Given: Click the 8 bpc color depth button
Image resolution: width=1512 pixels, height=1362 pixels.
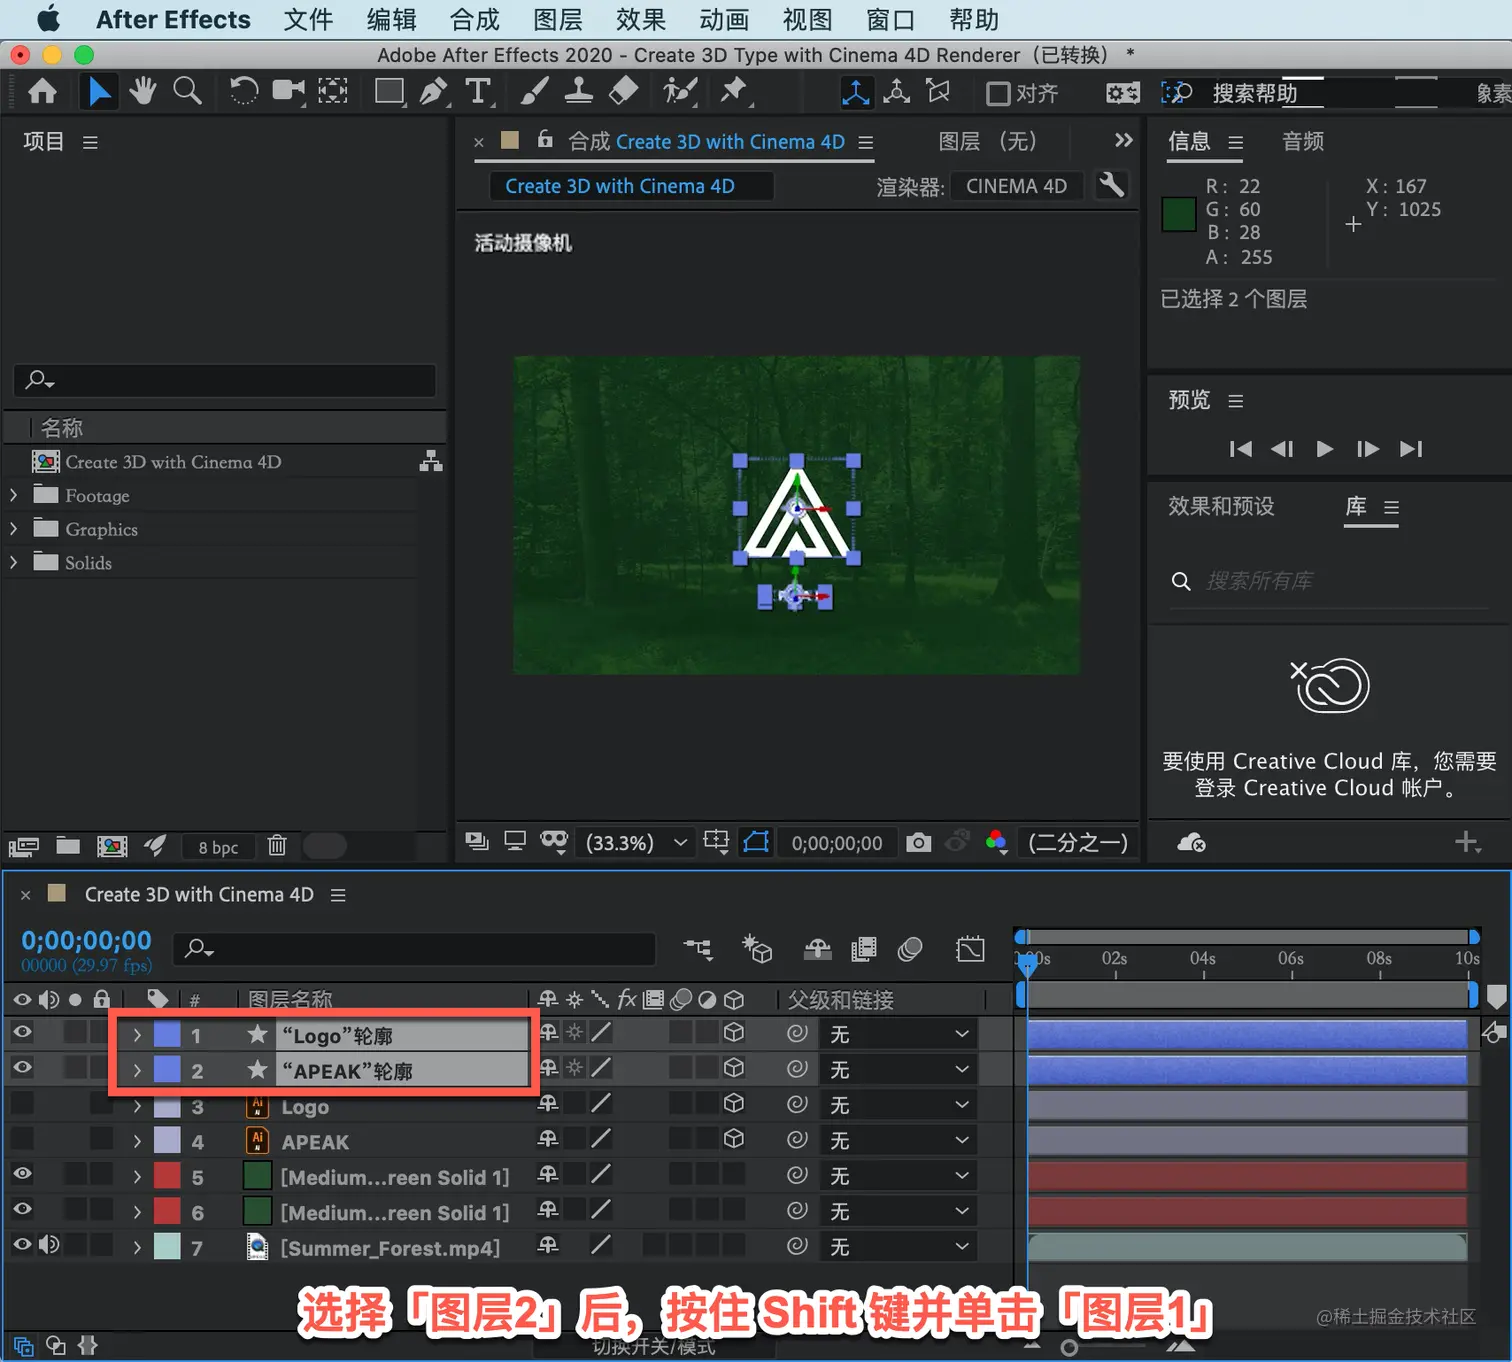Looking at the screenshot, I should [x=218, y=847].
